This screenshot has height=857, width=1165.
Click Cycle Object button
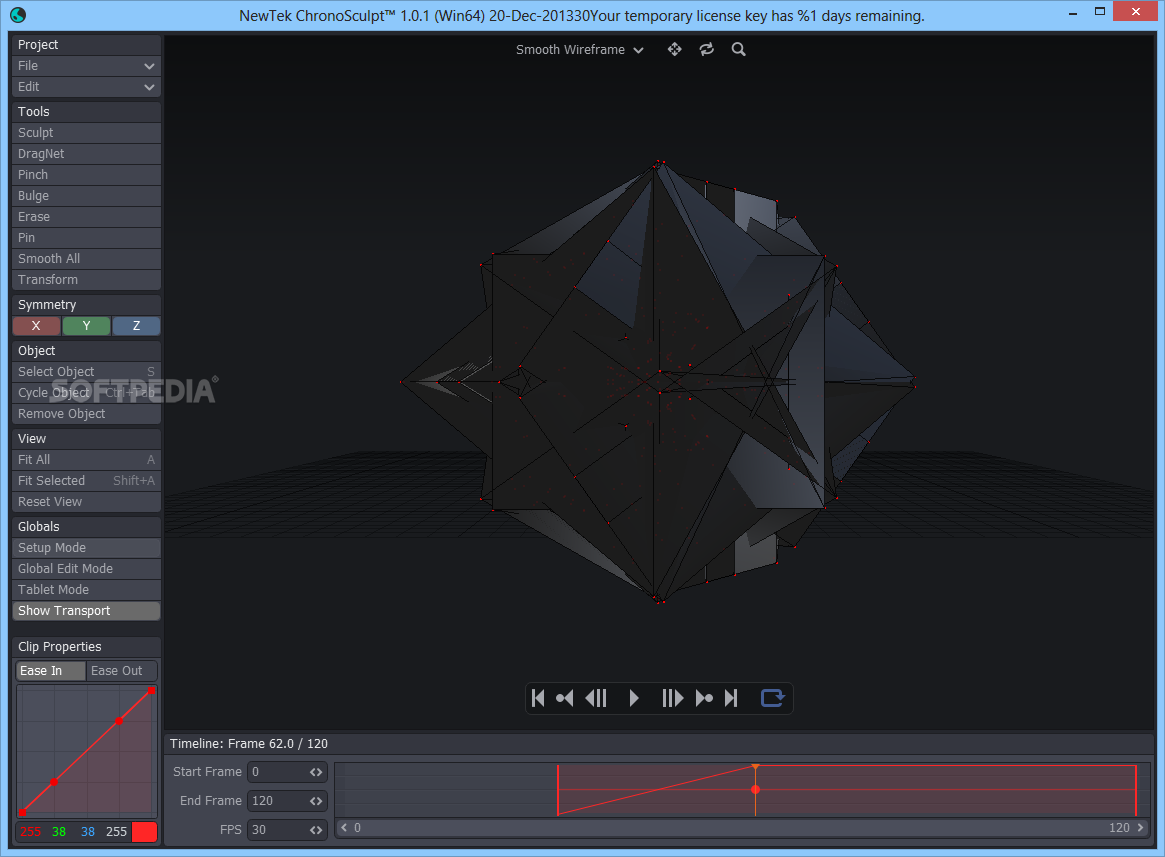click(86, 392)
